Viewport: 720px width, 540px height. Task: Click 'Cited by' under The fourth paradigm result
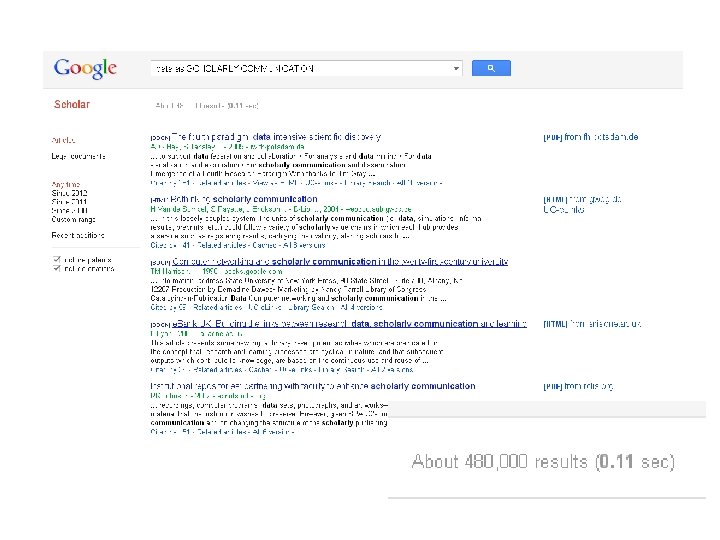coord(170,183)
